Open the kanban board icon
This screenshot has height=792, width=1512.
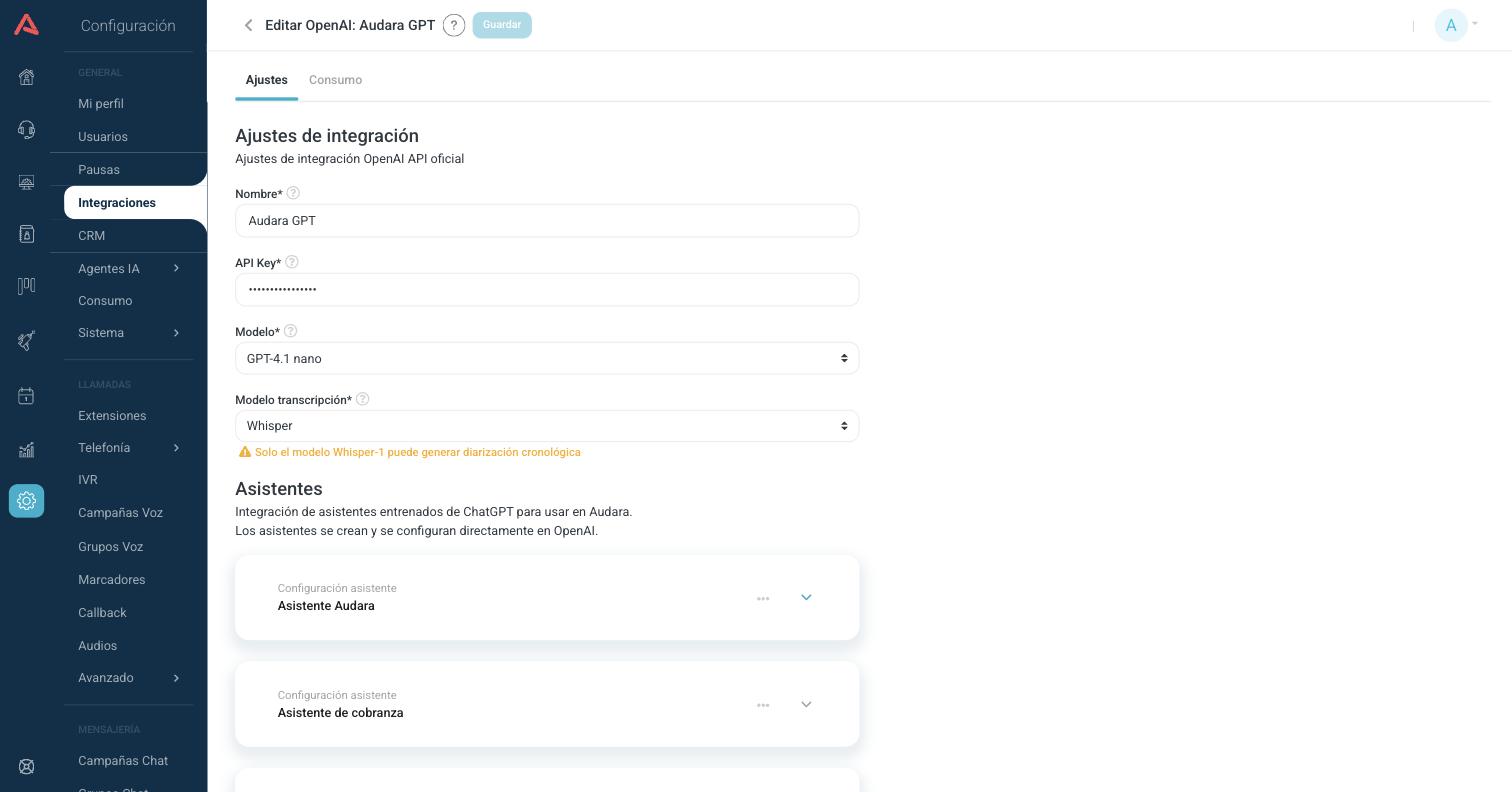(27, 286)
